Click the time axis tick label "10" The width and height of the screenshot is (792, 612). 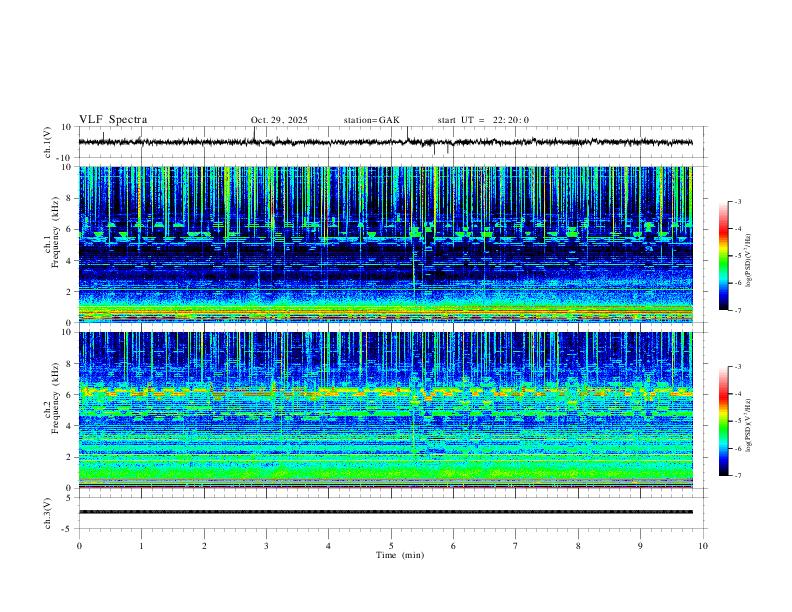tap(703, 546)
